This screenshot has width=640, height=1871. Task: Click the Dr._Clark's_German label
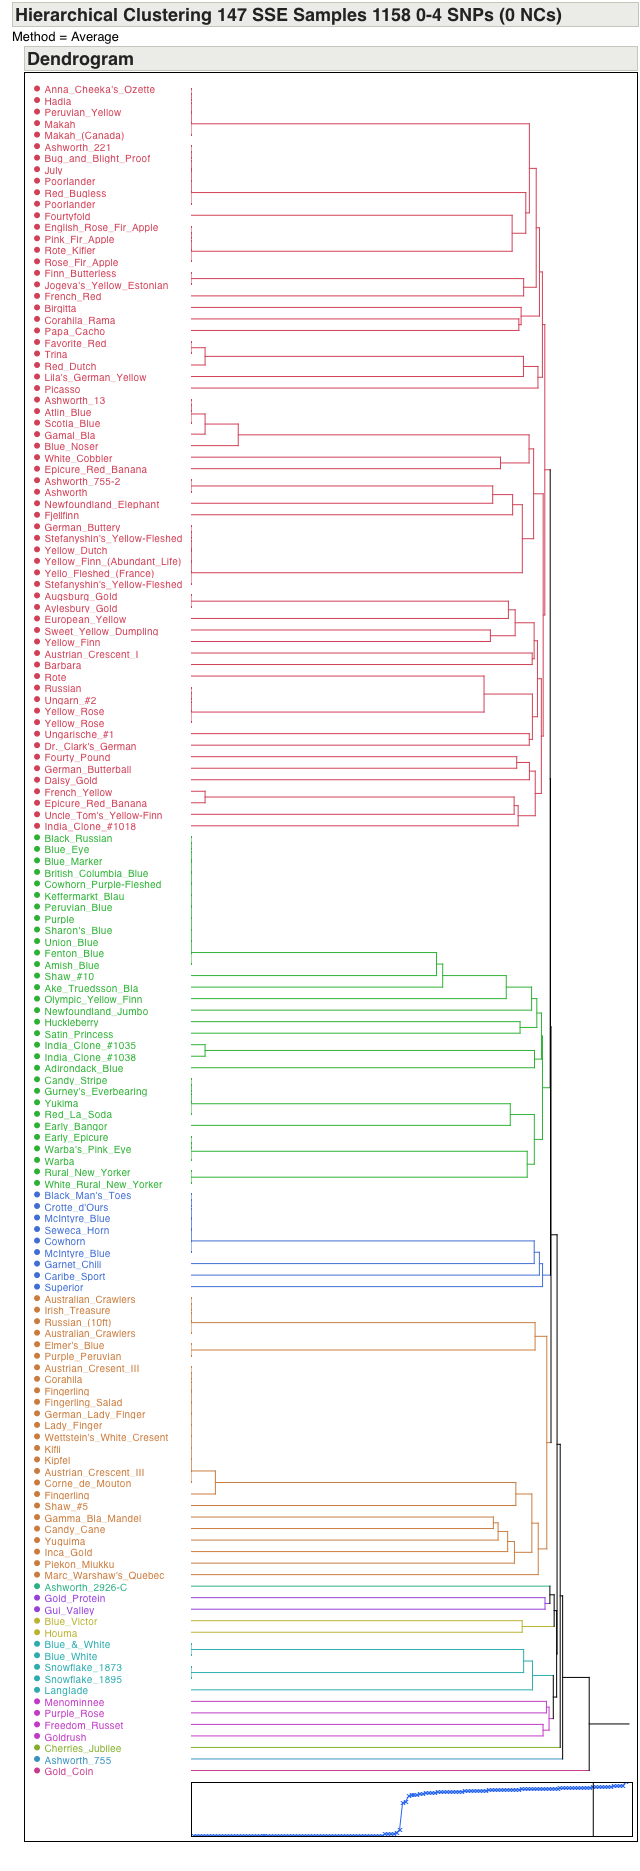click(x=90, y=747)
